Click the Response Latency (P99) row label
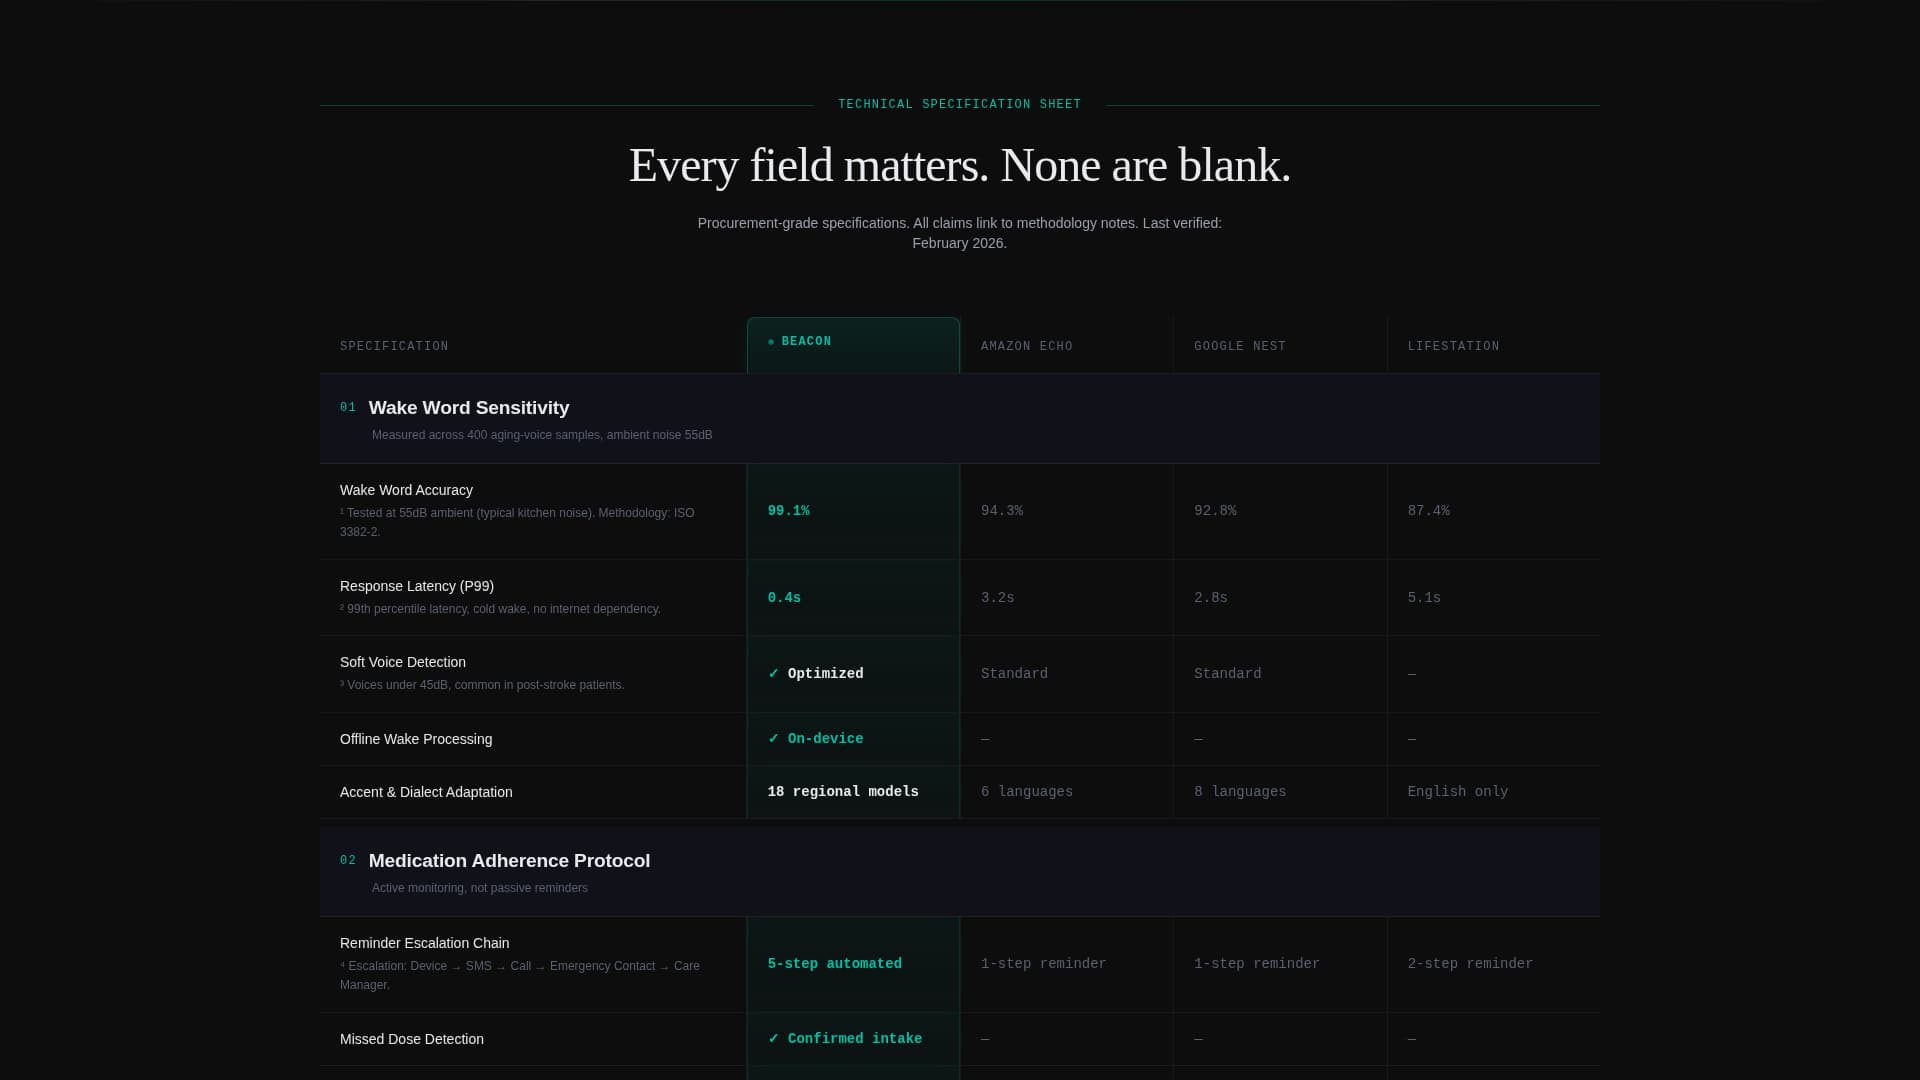 tap(417, 586)
